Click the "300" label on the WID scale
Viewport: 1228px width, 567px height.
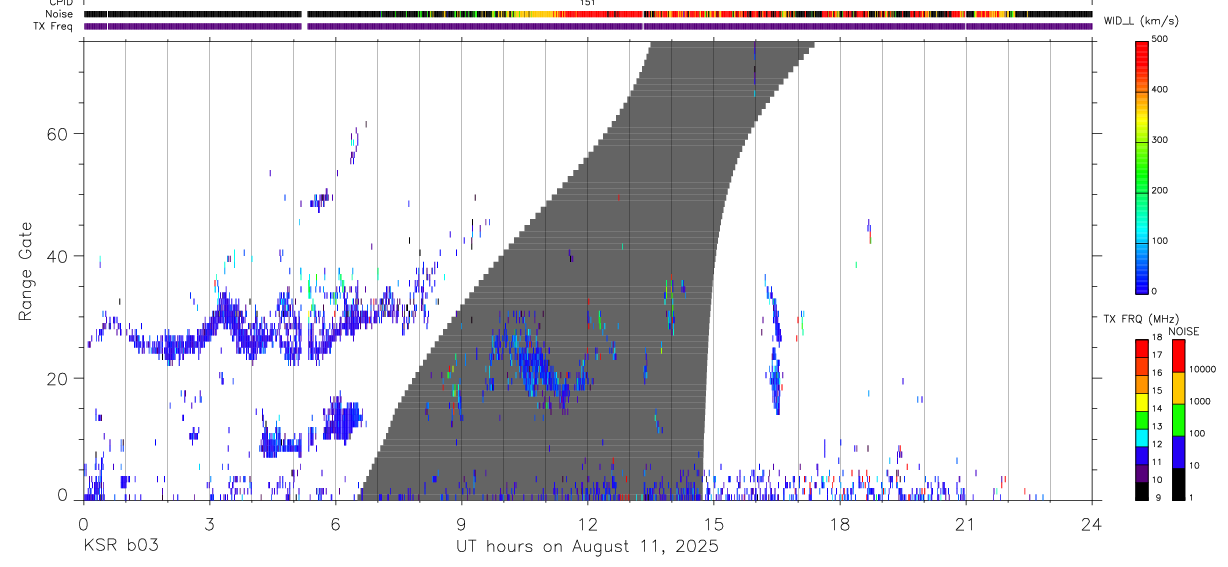pyautogui.click(x=1160, y=140)
